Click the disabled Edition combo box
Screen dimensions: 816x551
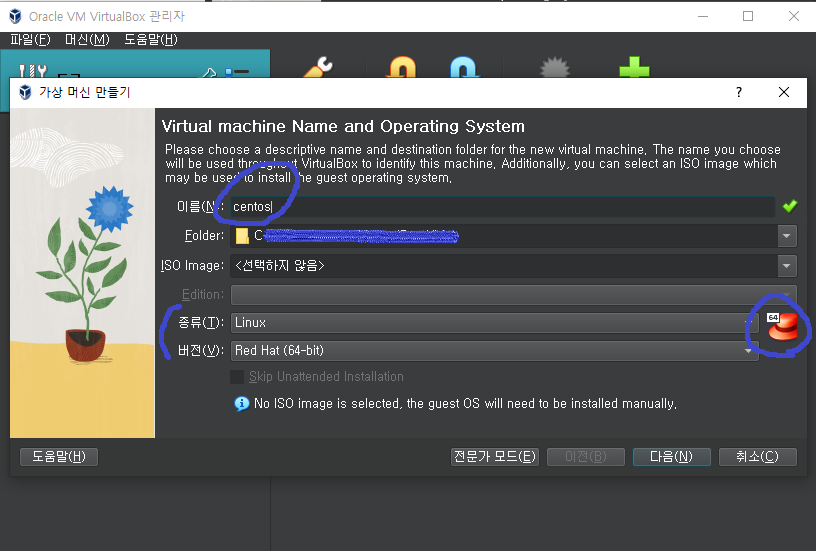click(x=513, y=294)
